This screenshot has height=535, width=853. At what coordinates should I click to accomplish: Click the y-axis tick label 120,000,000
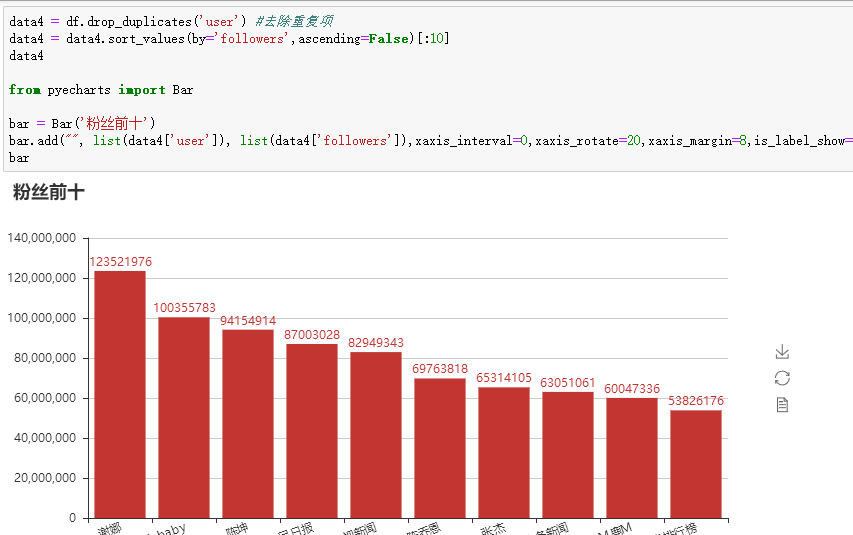[42, 278]
